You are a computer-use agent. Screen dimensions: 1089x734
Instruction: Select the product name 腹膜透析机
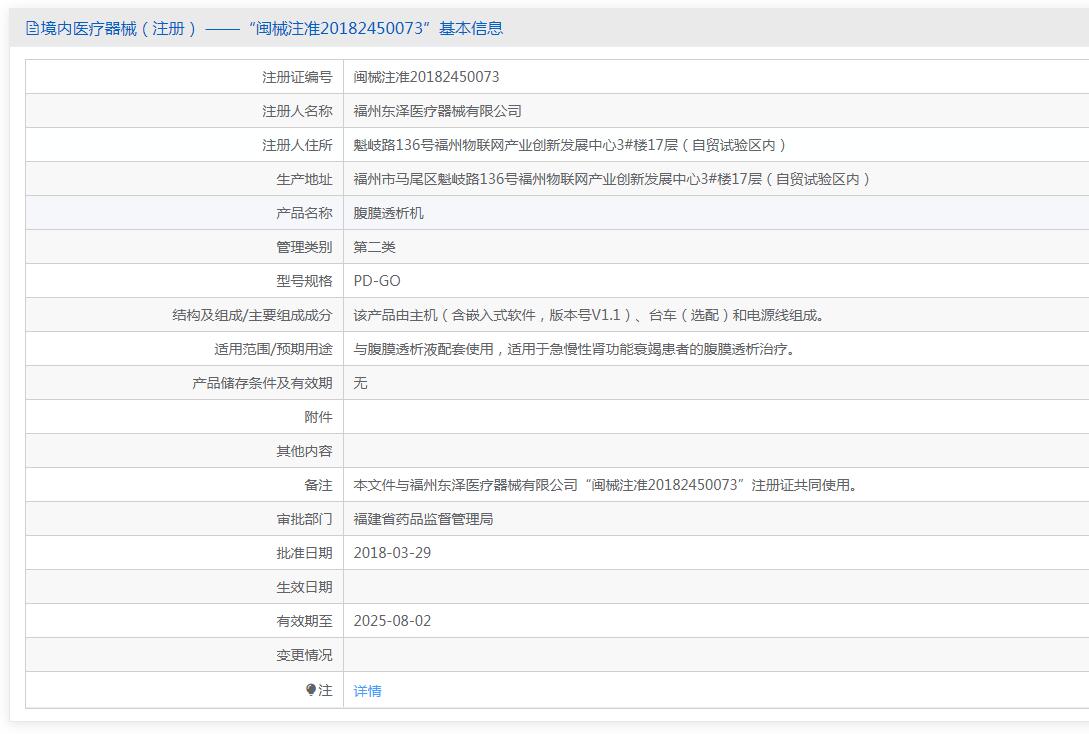coord(389,213)
